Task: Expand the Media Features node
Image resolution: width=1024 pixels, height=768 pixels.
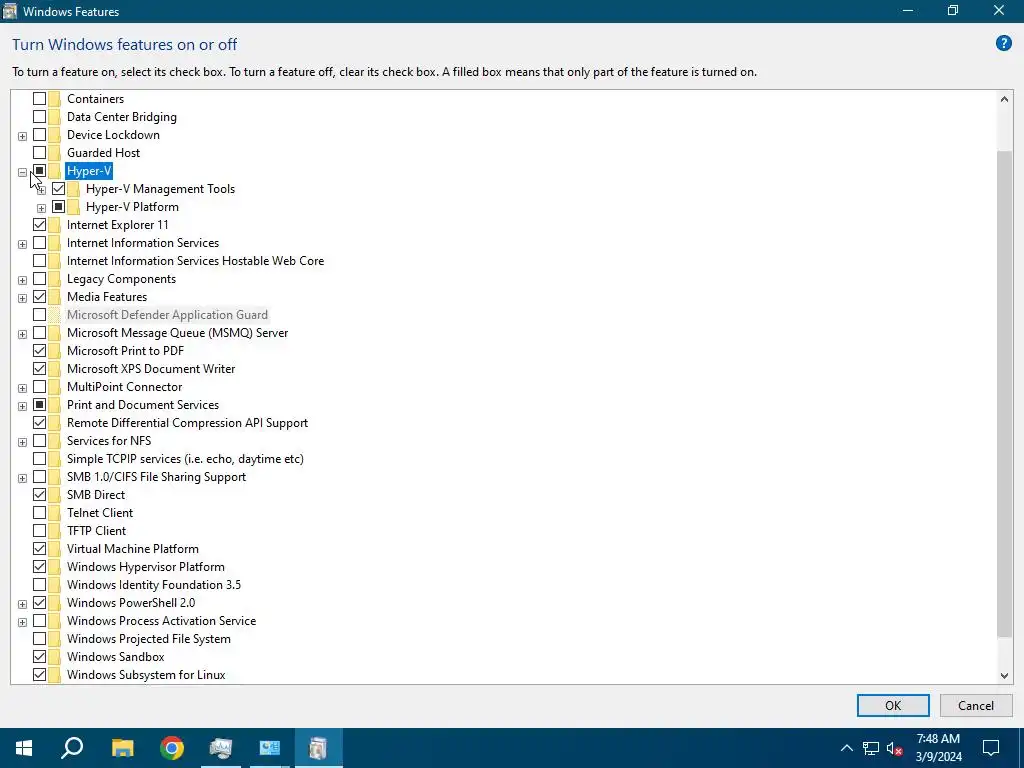Action: (22, 298)
